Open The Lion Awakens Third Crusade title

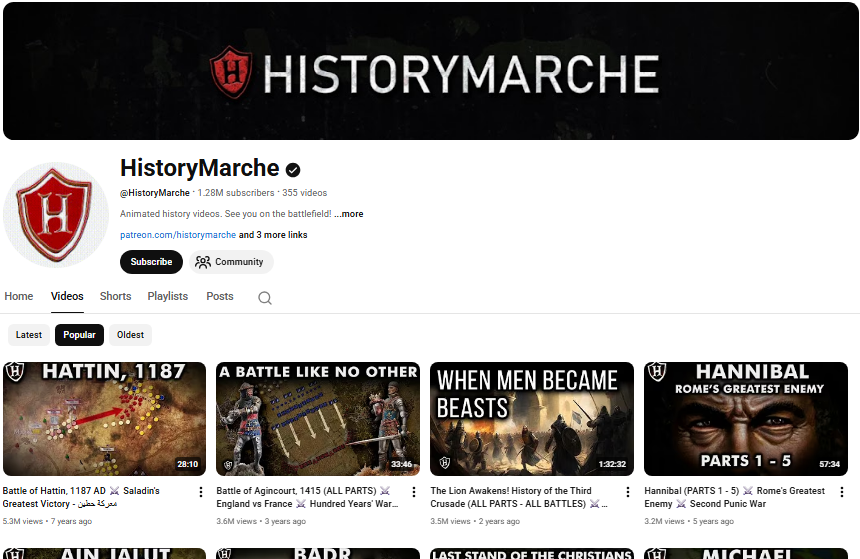(519, 497)
